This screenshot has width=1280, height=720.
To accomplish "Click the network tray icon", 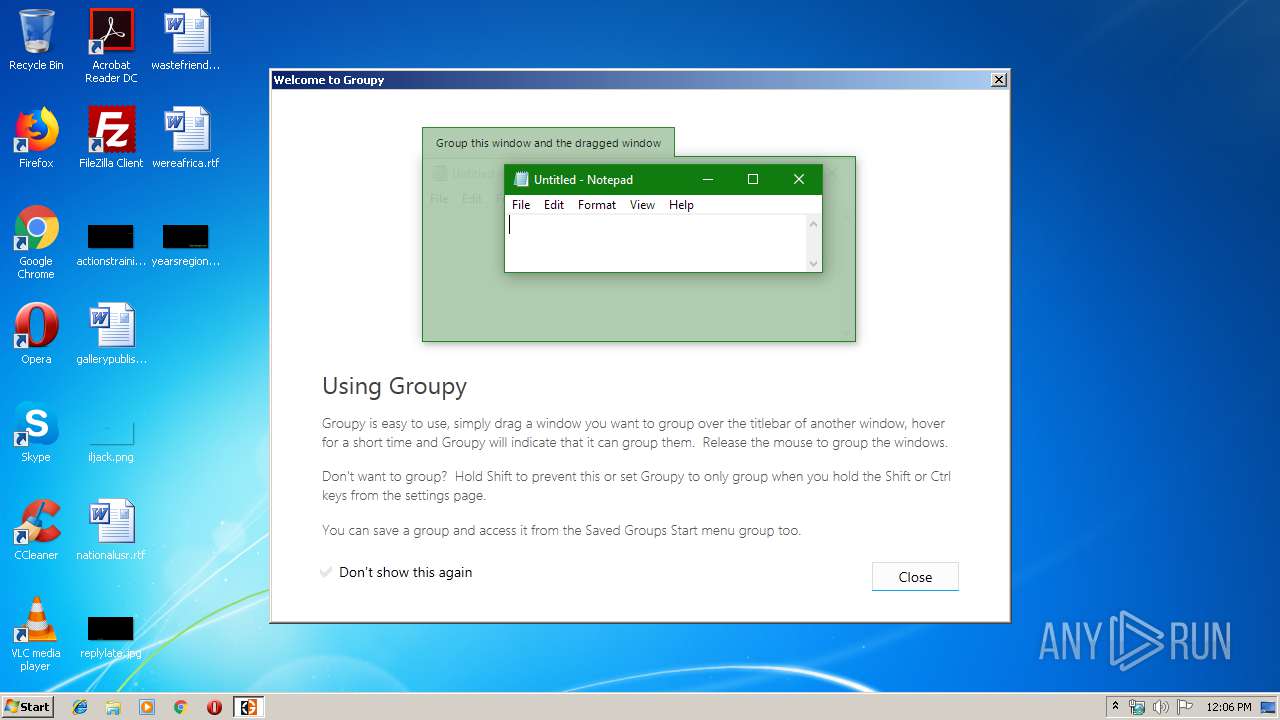I will pos(1137,707).
